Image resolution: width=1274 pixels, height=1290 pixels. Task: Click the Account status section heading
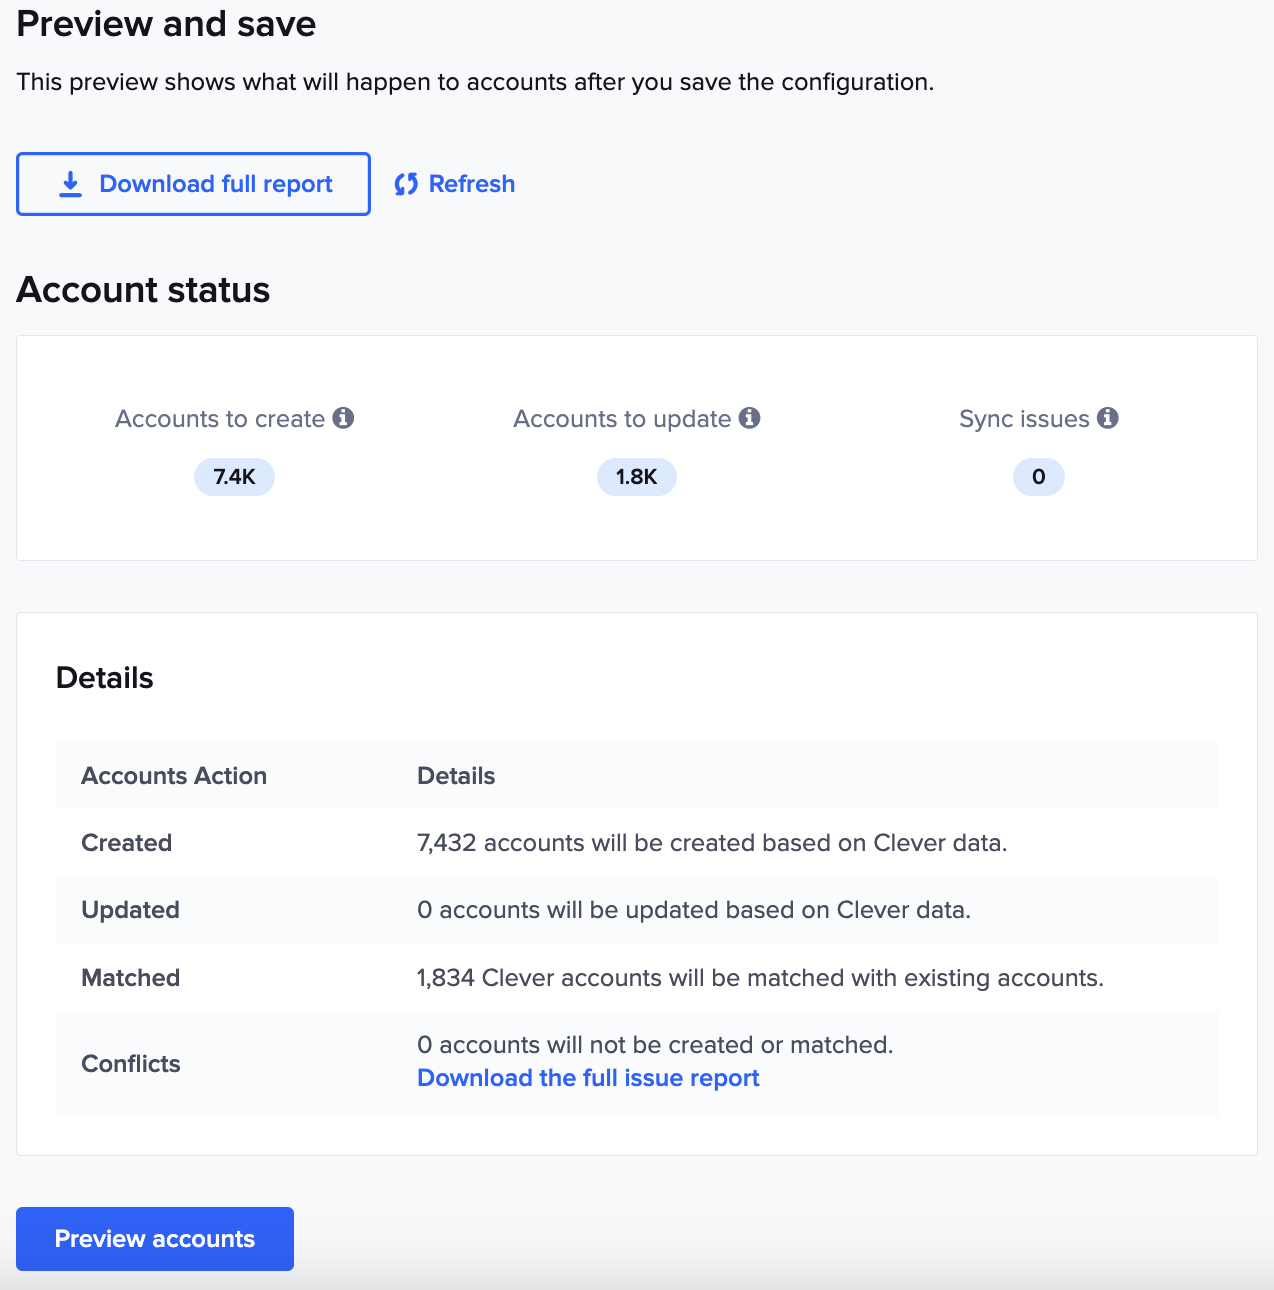click(143, 289)
